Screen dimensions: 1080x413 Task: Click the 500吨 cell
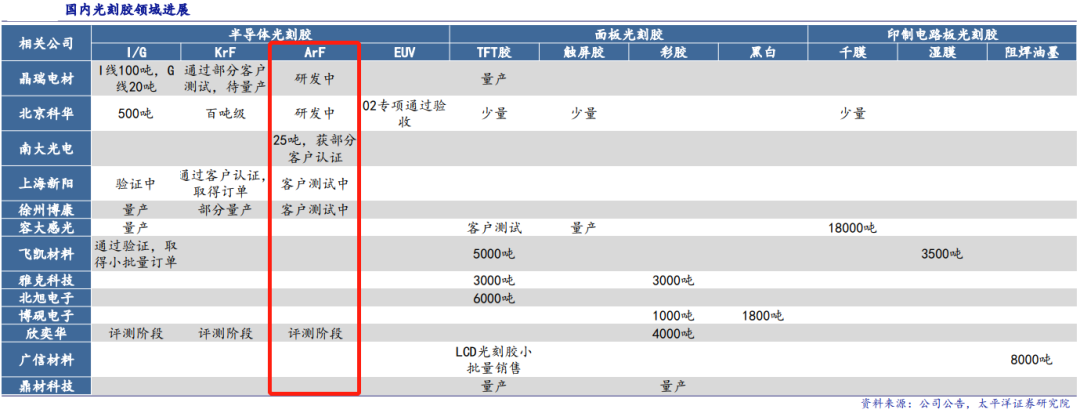(x=136, y=114)
